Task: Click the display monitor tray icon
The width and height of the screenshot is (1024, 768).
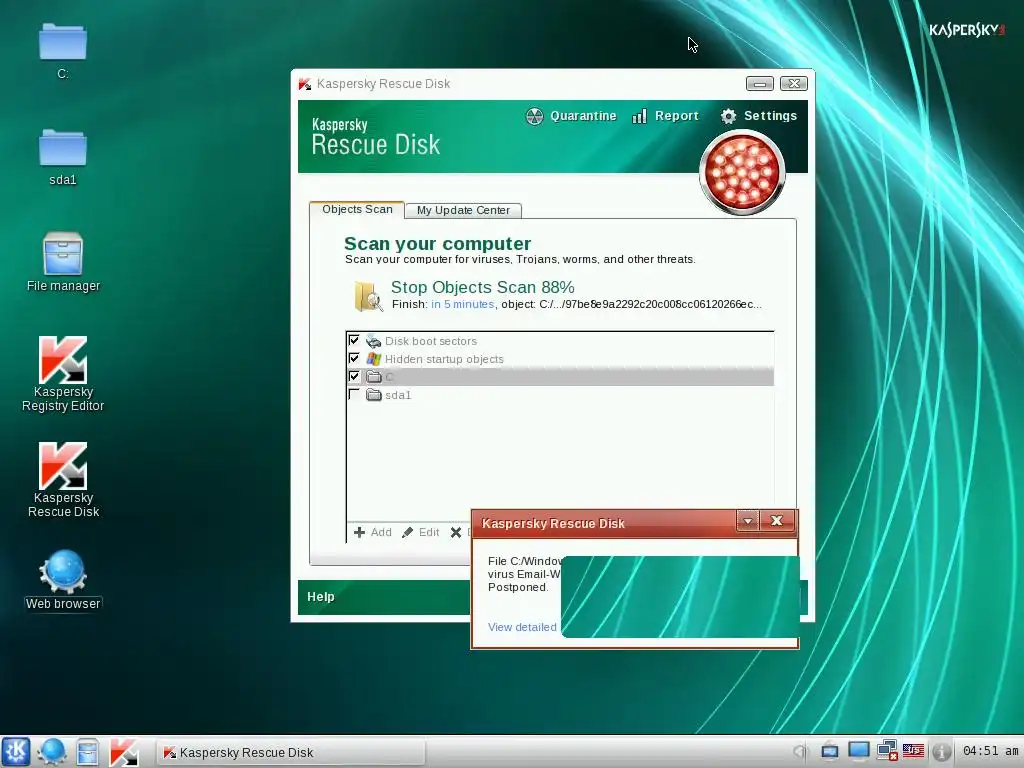Action: click(858, 751)
